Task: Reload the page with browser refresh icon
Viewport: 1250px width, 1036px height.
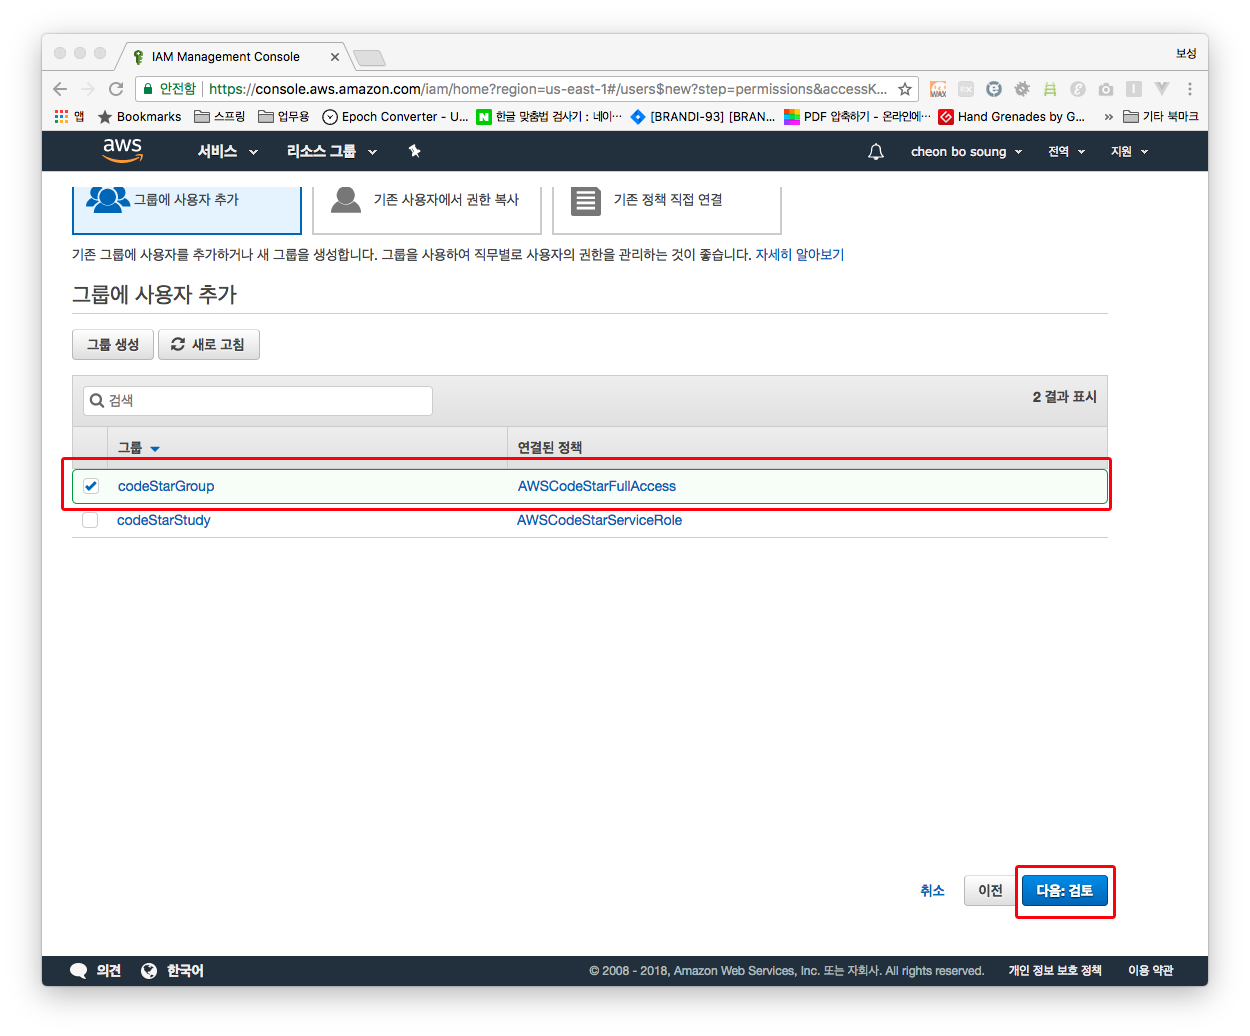Action: point(116,89)
